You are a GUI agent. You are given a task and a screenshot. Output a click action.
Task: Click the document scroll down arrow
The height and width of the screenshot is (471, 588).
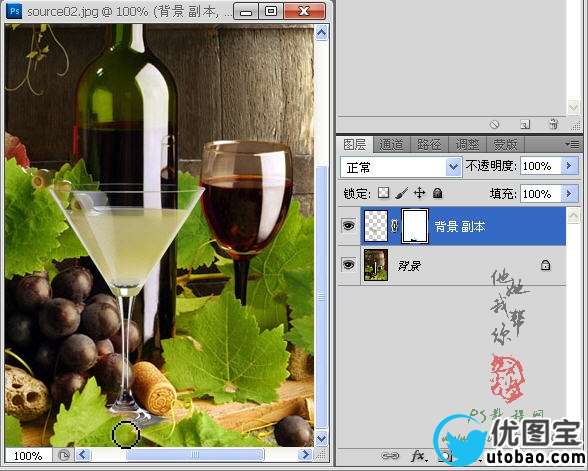[321, 438]
